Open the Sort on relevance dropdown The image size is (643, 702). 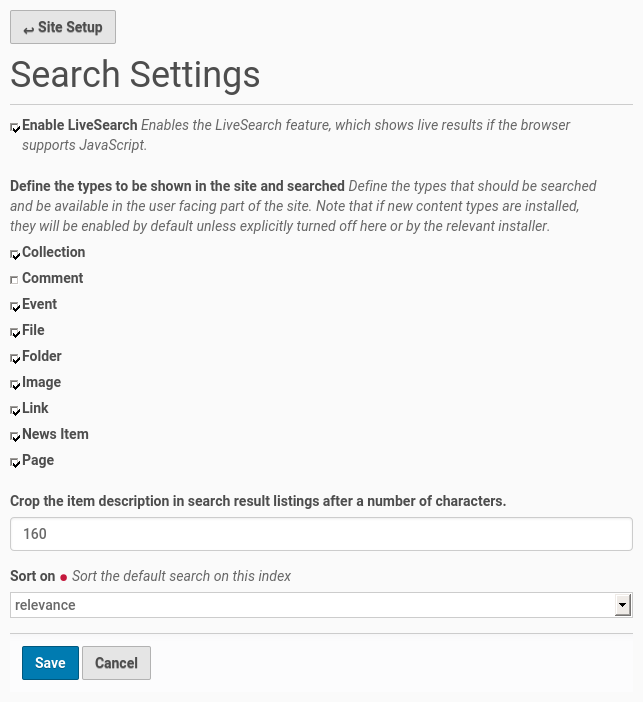[x=312, y=605]
